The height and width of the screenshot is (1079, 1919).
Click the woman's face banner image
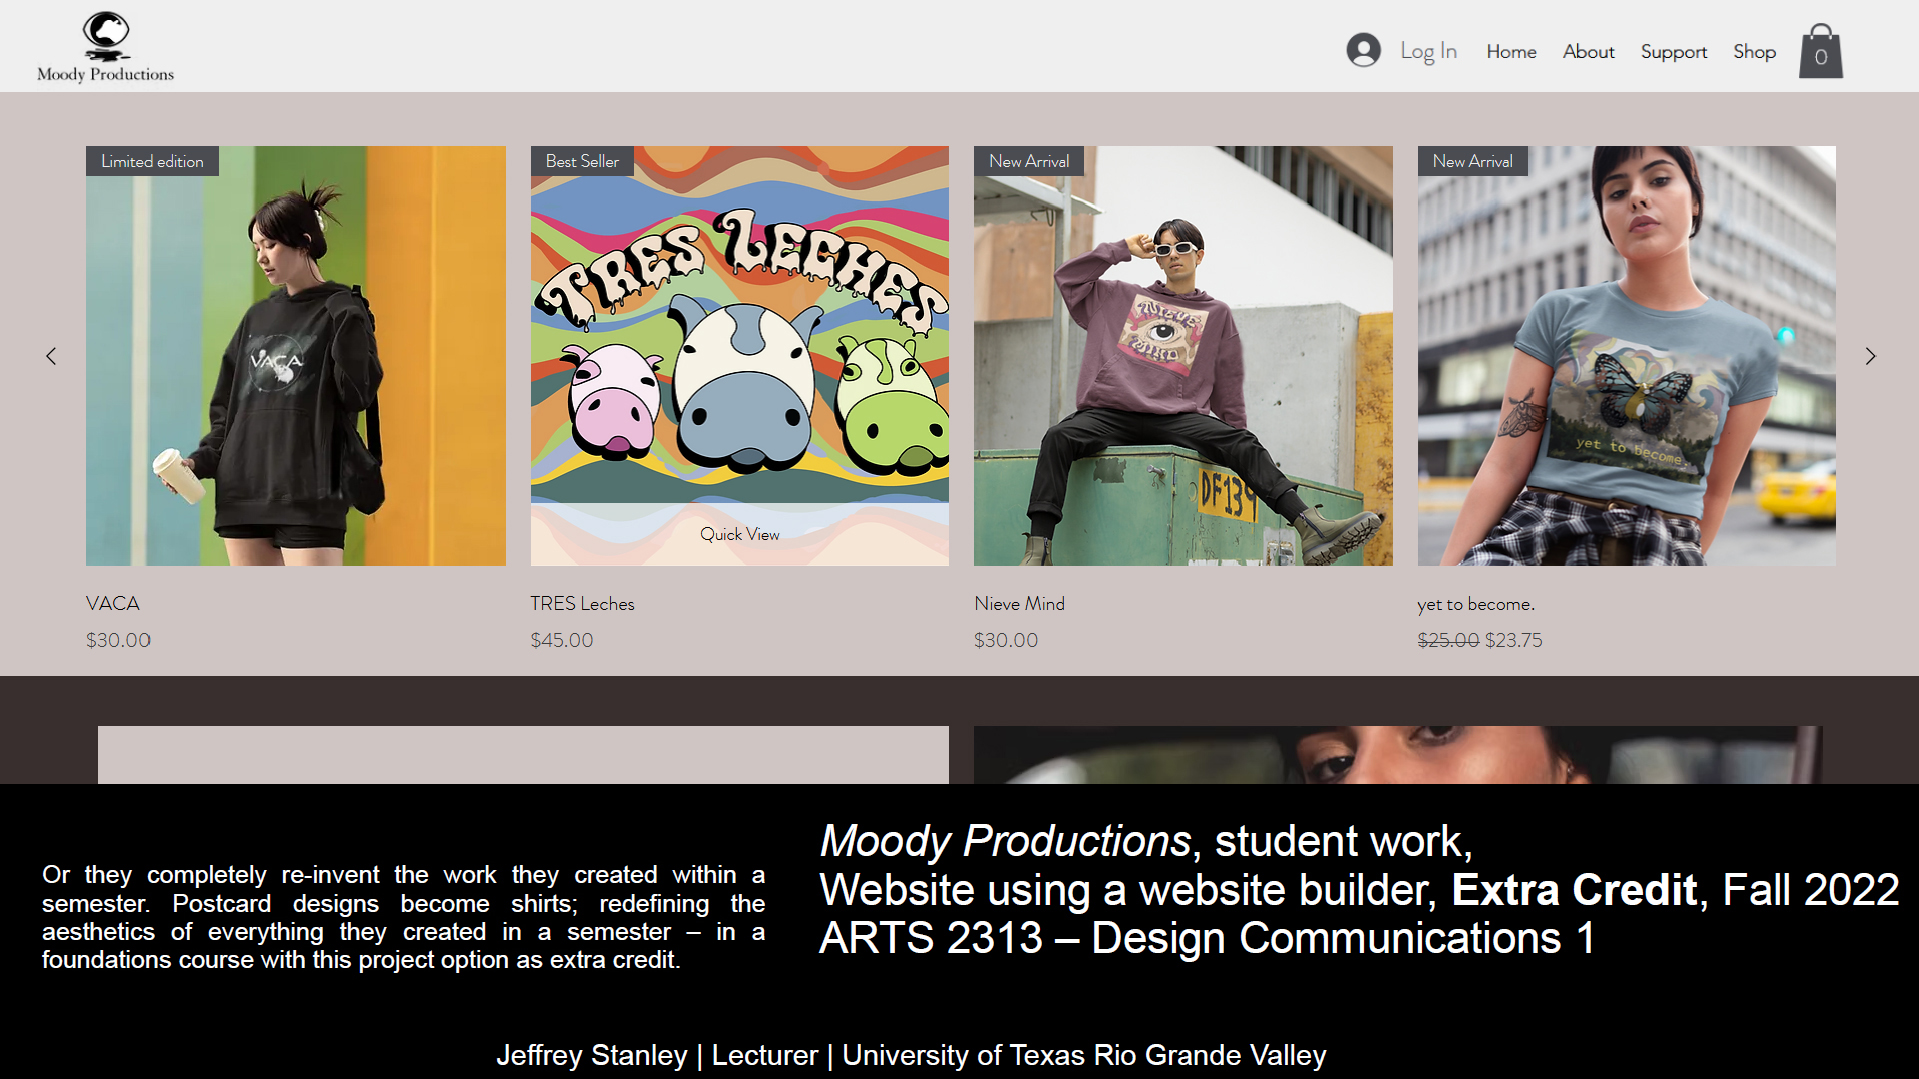(1397, 755)
